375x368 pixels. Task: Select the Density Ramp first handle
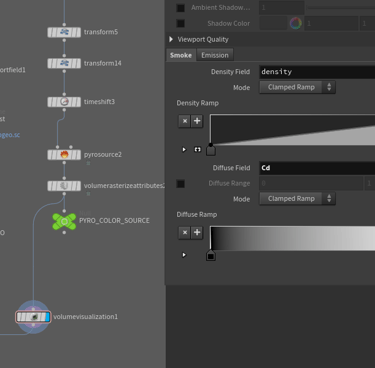click(211, 150)
